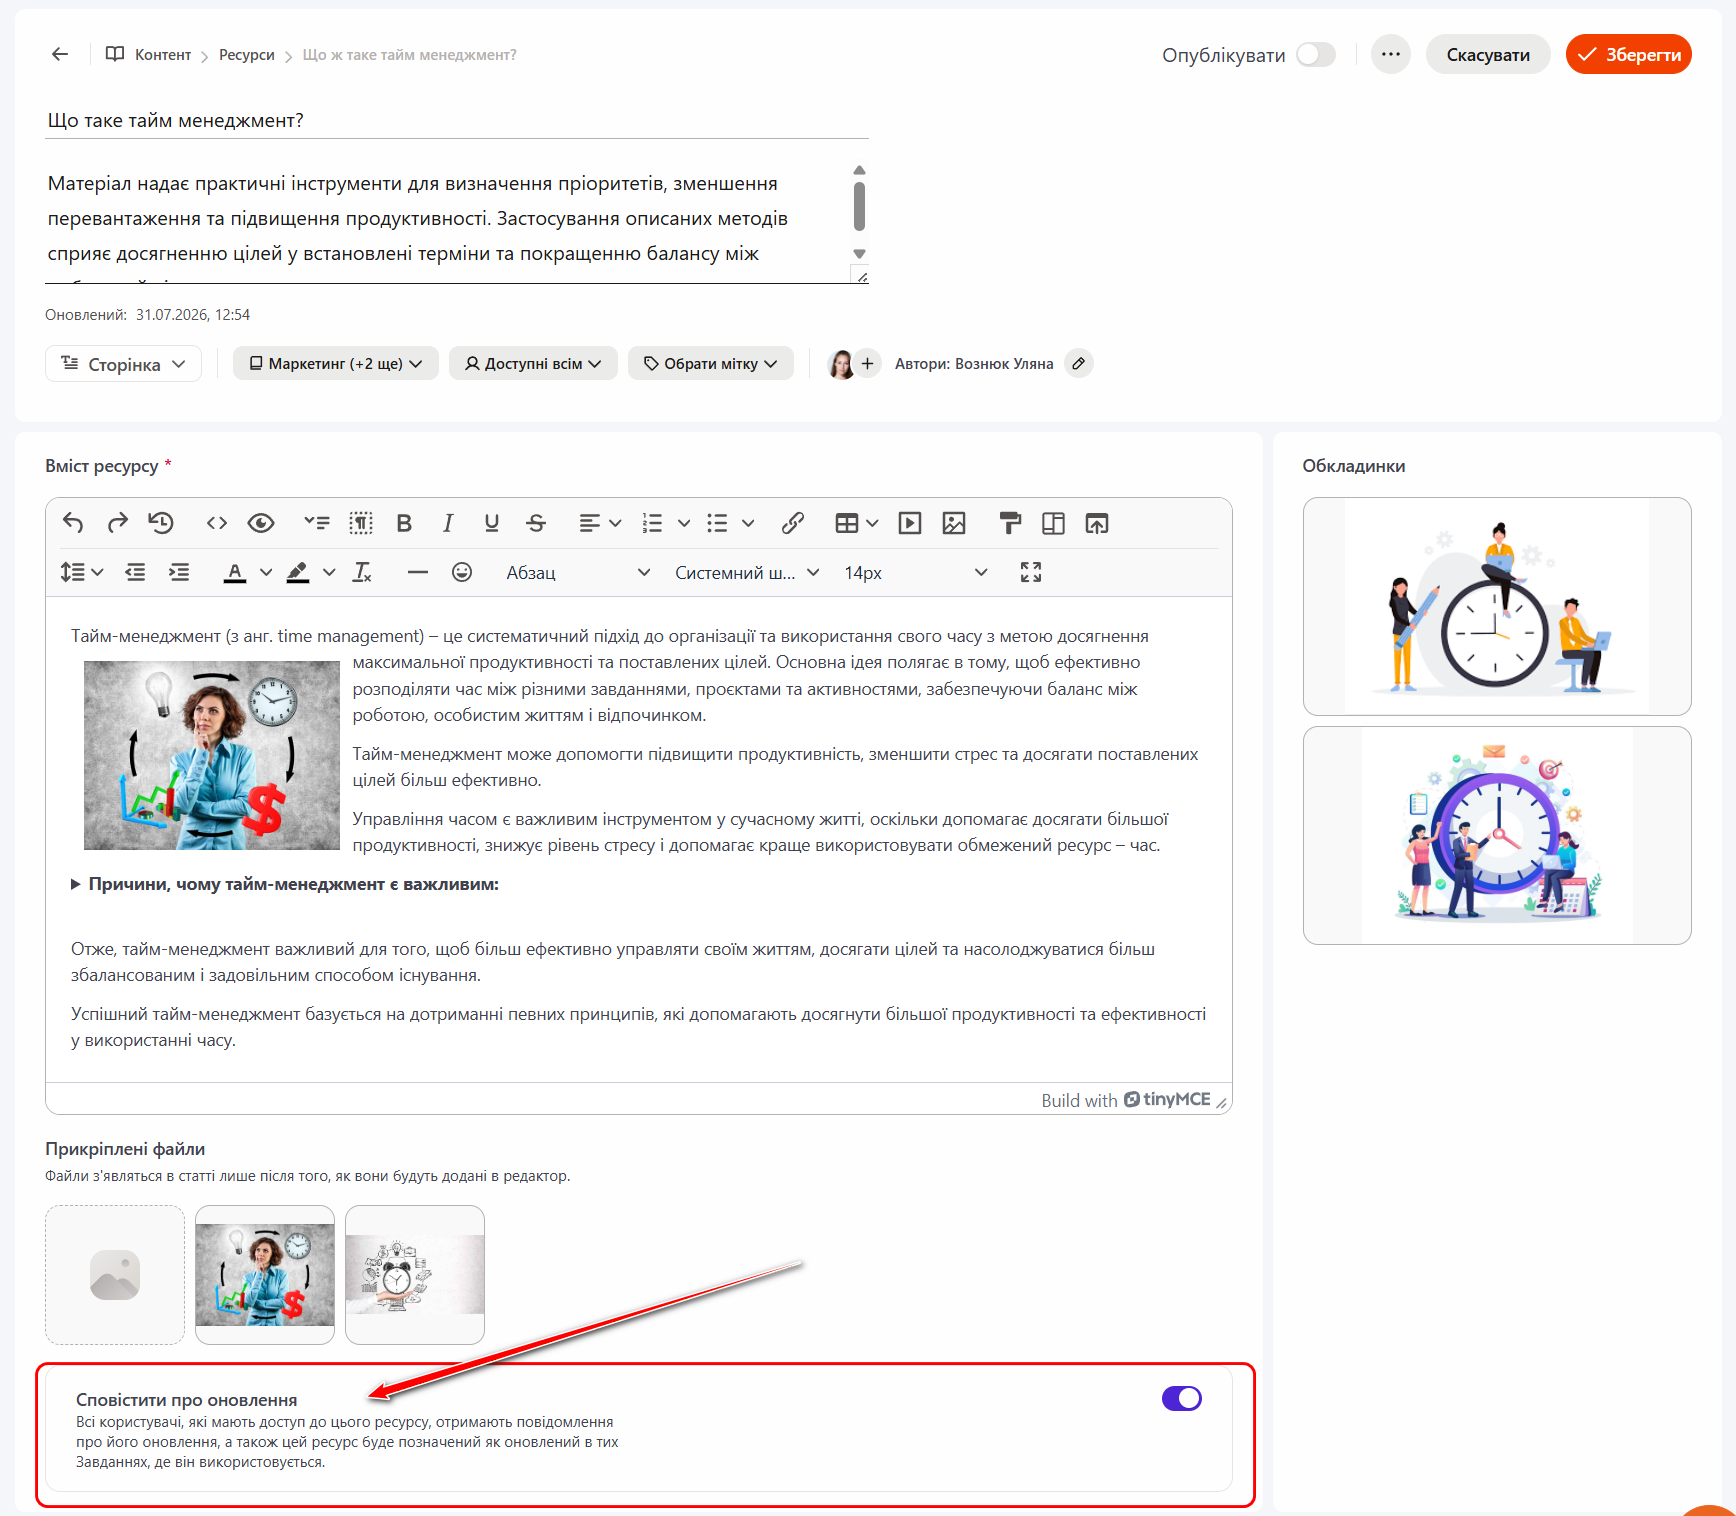
Task: Redo the last undone edit
Action: click(x=117, y=523)
